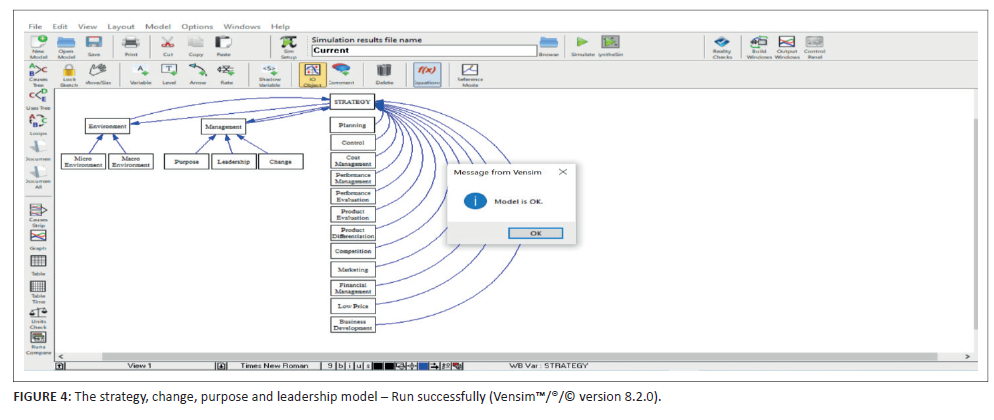Select the Rate tool
Screen dimensions: 994x420
tap(226, 72)
